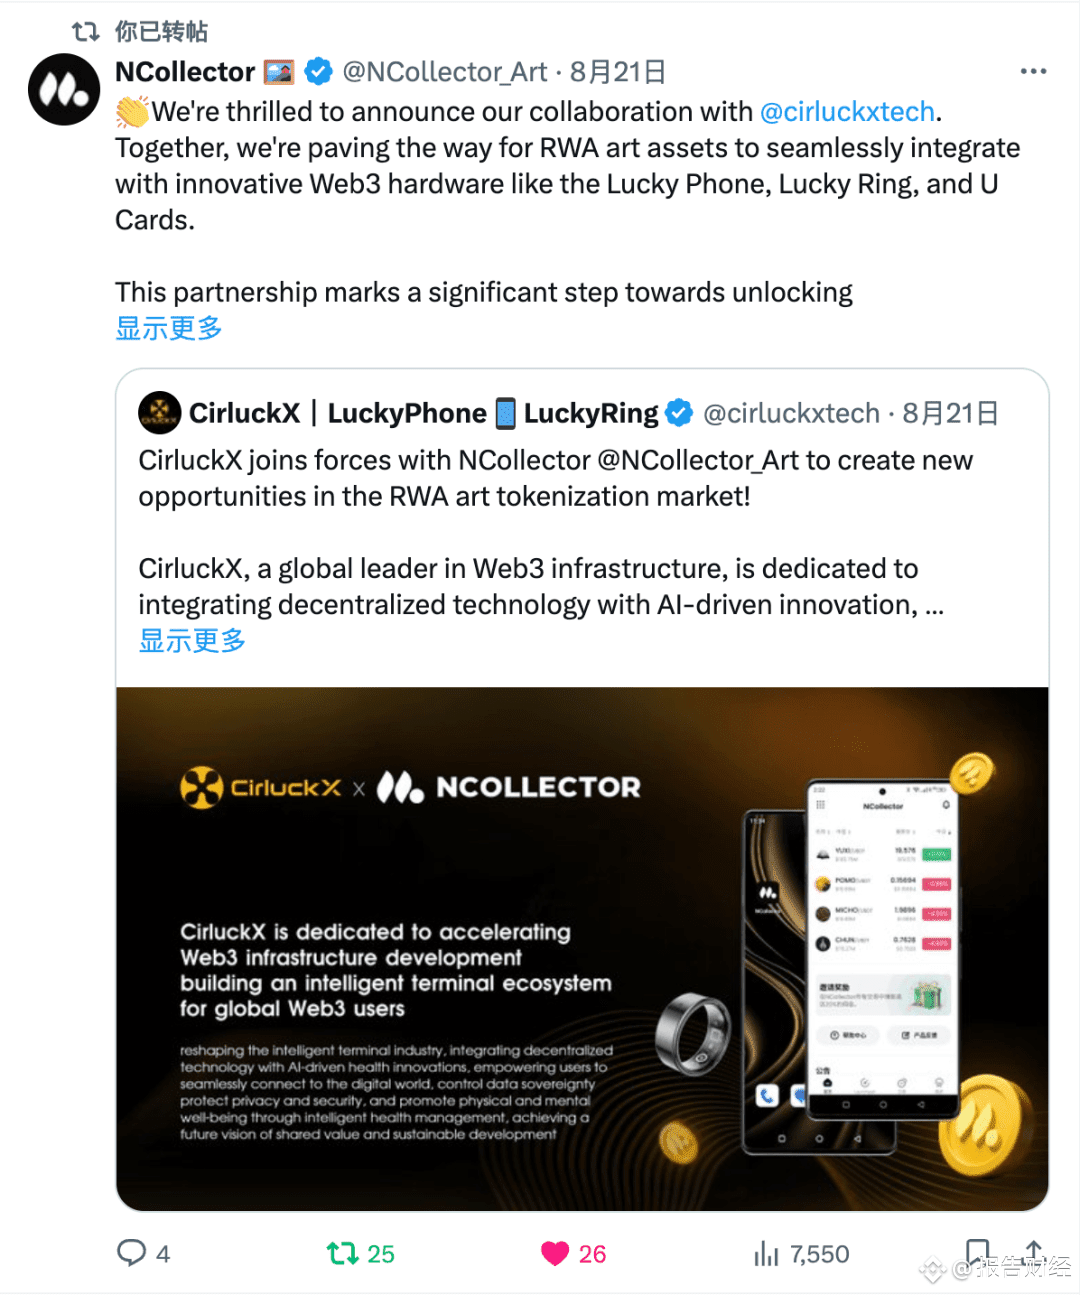The height and width of the screenshot is (1295, 1080).
Task: Click the 你已转帖 repost label
Action: click(161, 32)
